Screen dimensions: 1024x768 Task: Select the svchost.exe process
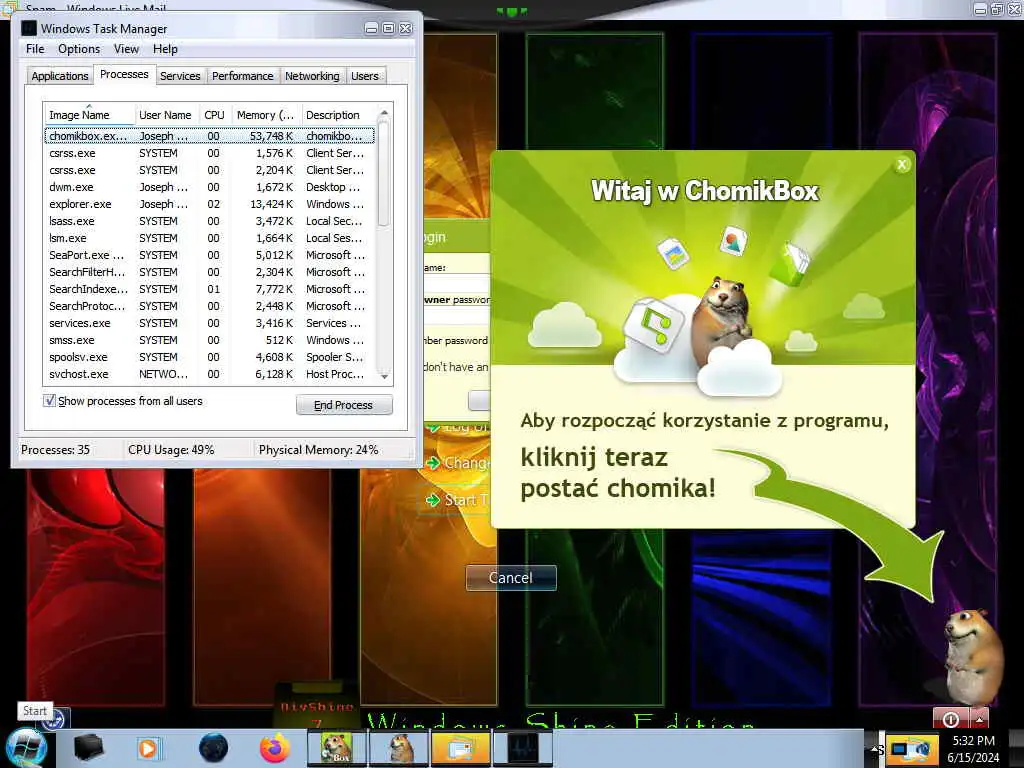coord(210,374)
